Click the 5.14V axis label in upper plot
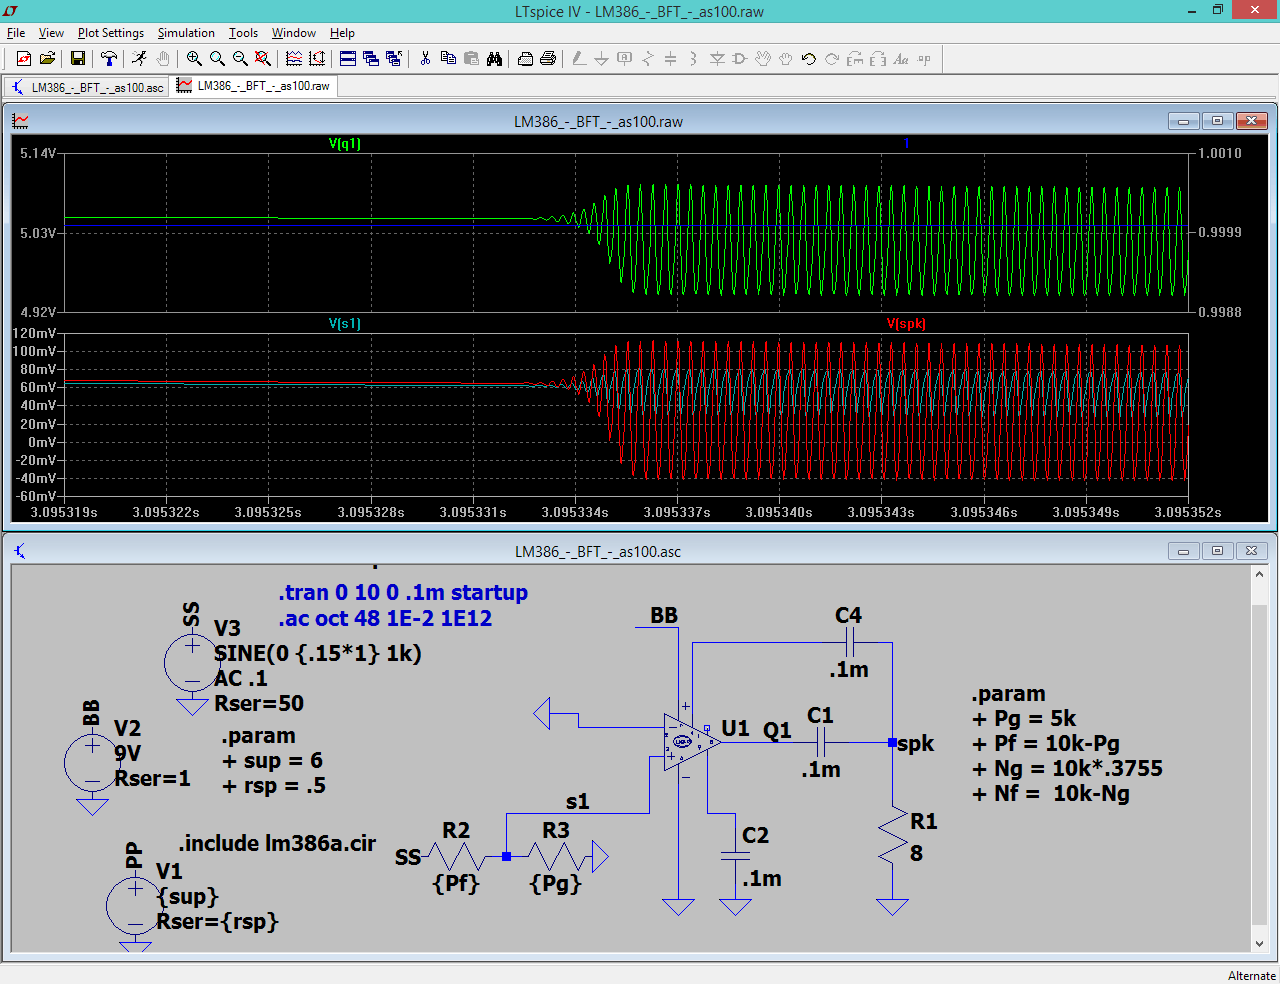 [38, 153]
